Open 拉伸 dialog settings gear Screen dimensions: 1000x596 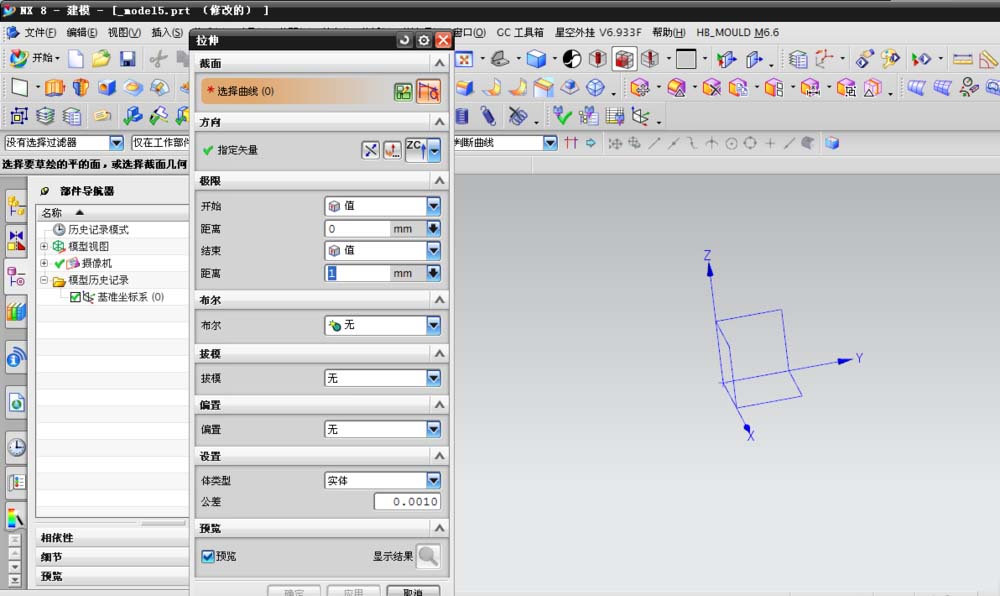coord(423,40)
